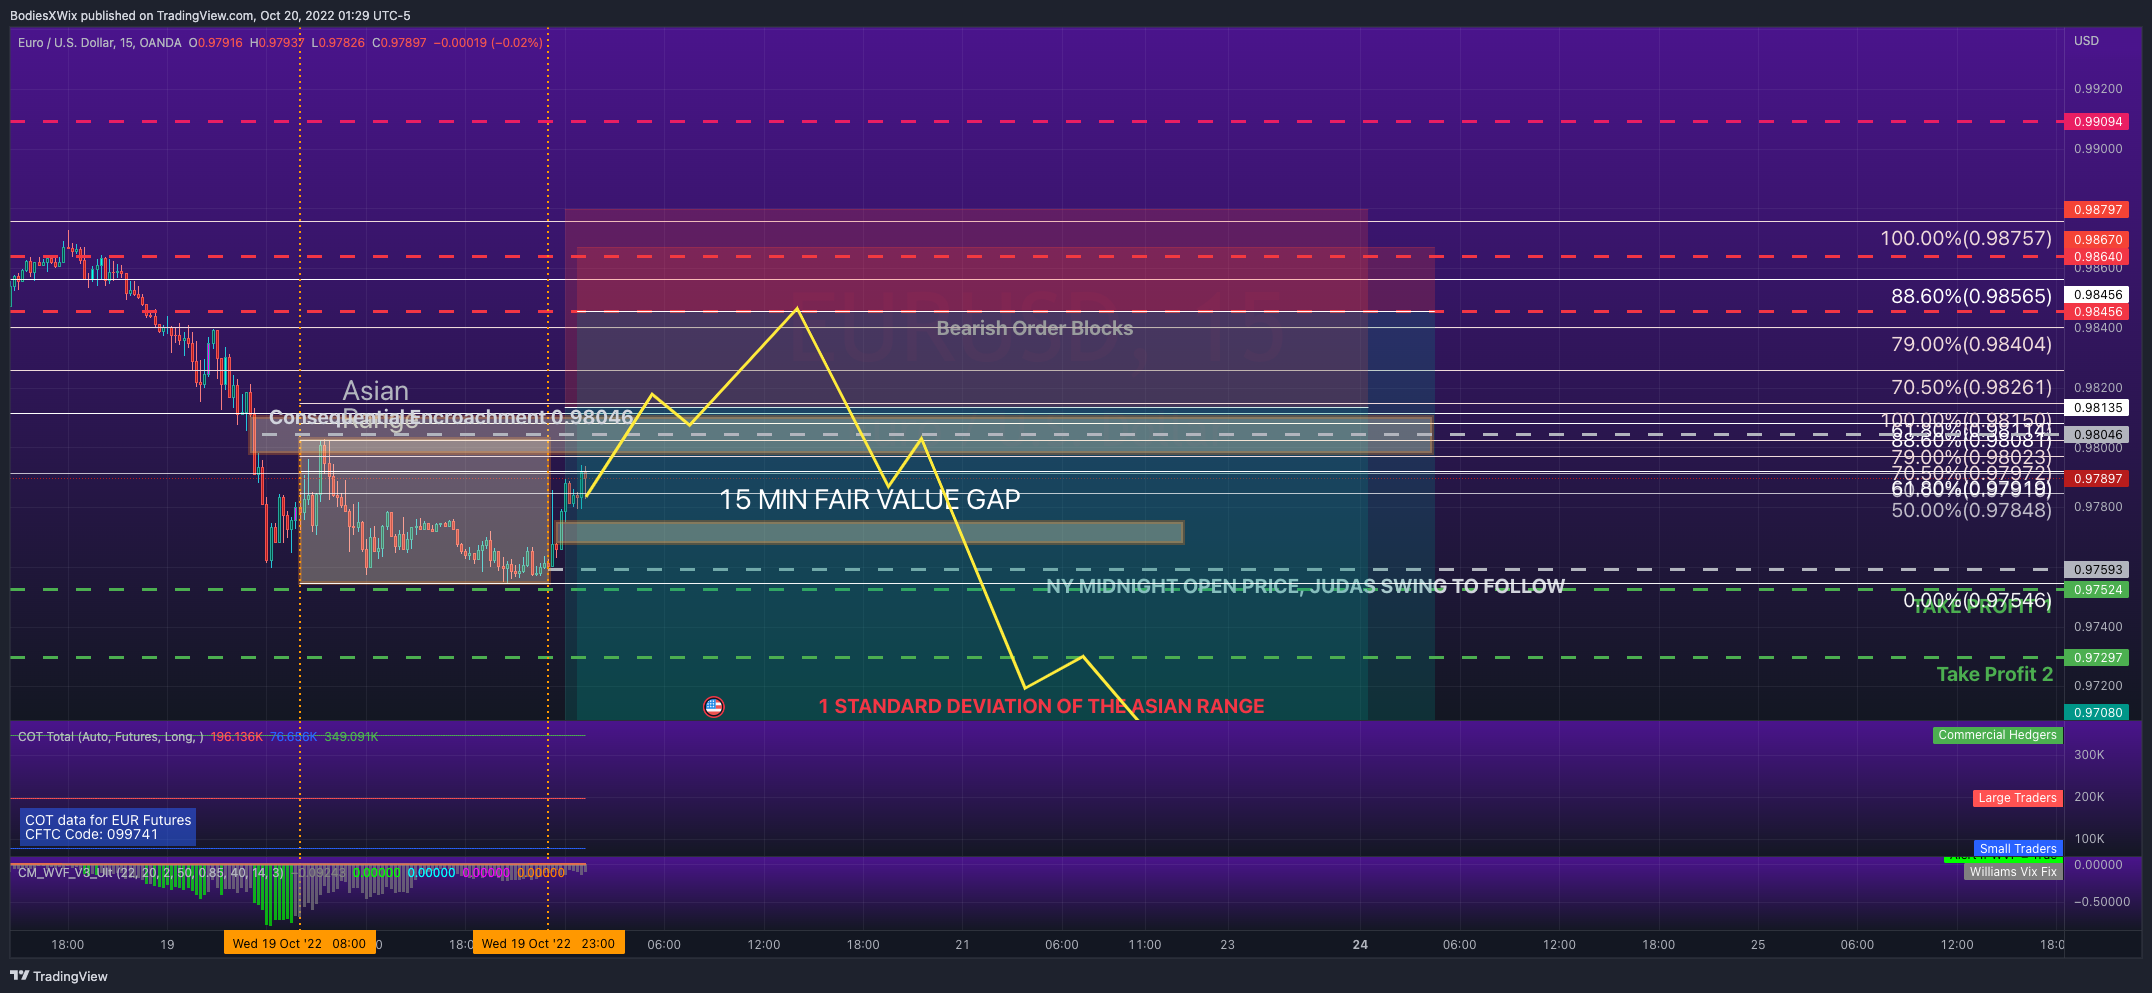Select the 0.99200 price axis tick
The image size is (2152, 993).
[2097, 89]
